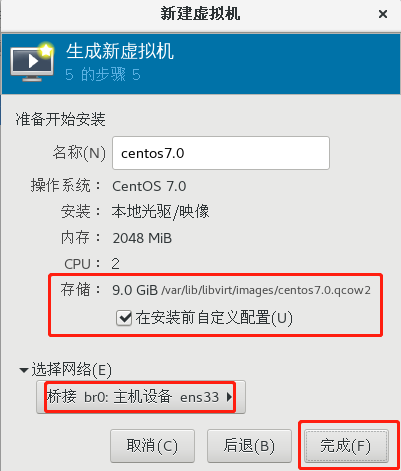401x471 pixels.
Task: Tick the customize-before-install checkbox box
Action: click(124, 318)
